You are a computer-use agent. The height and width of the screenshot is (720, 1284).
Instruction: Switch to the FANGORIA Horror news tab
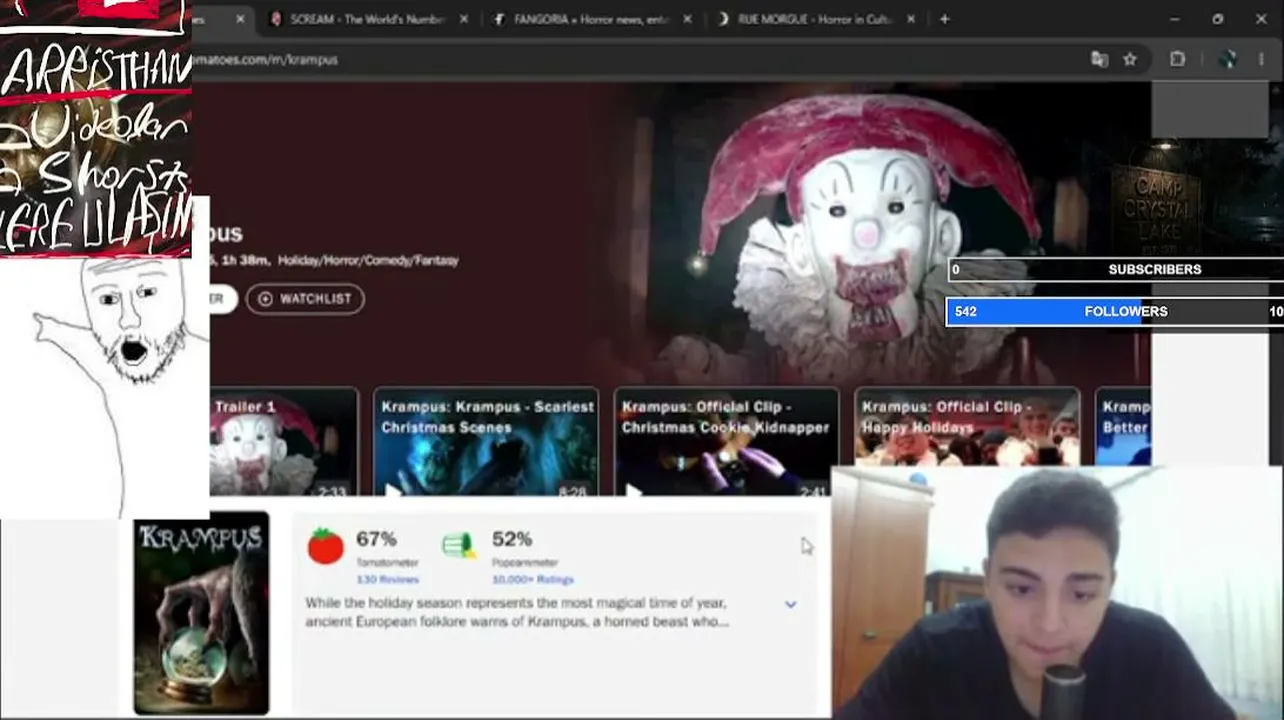click(x=590, y=19)
